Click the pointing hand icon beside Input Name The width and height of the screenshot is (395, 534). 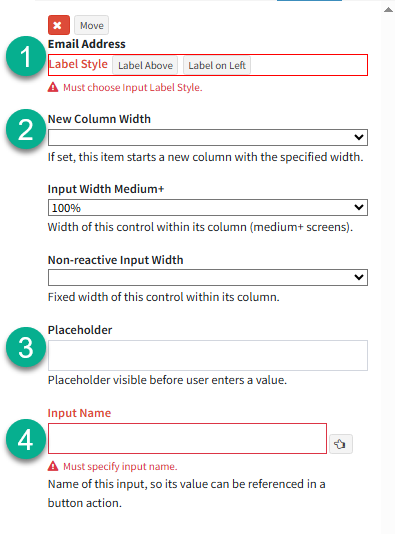coord(340,444)
